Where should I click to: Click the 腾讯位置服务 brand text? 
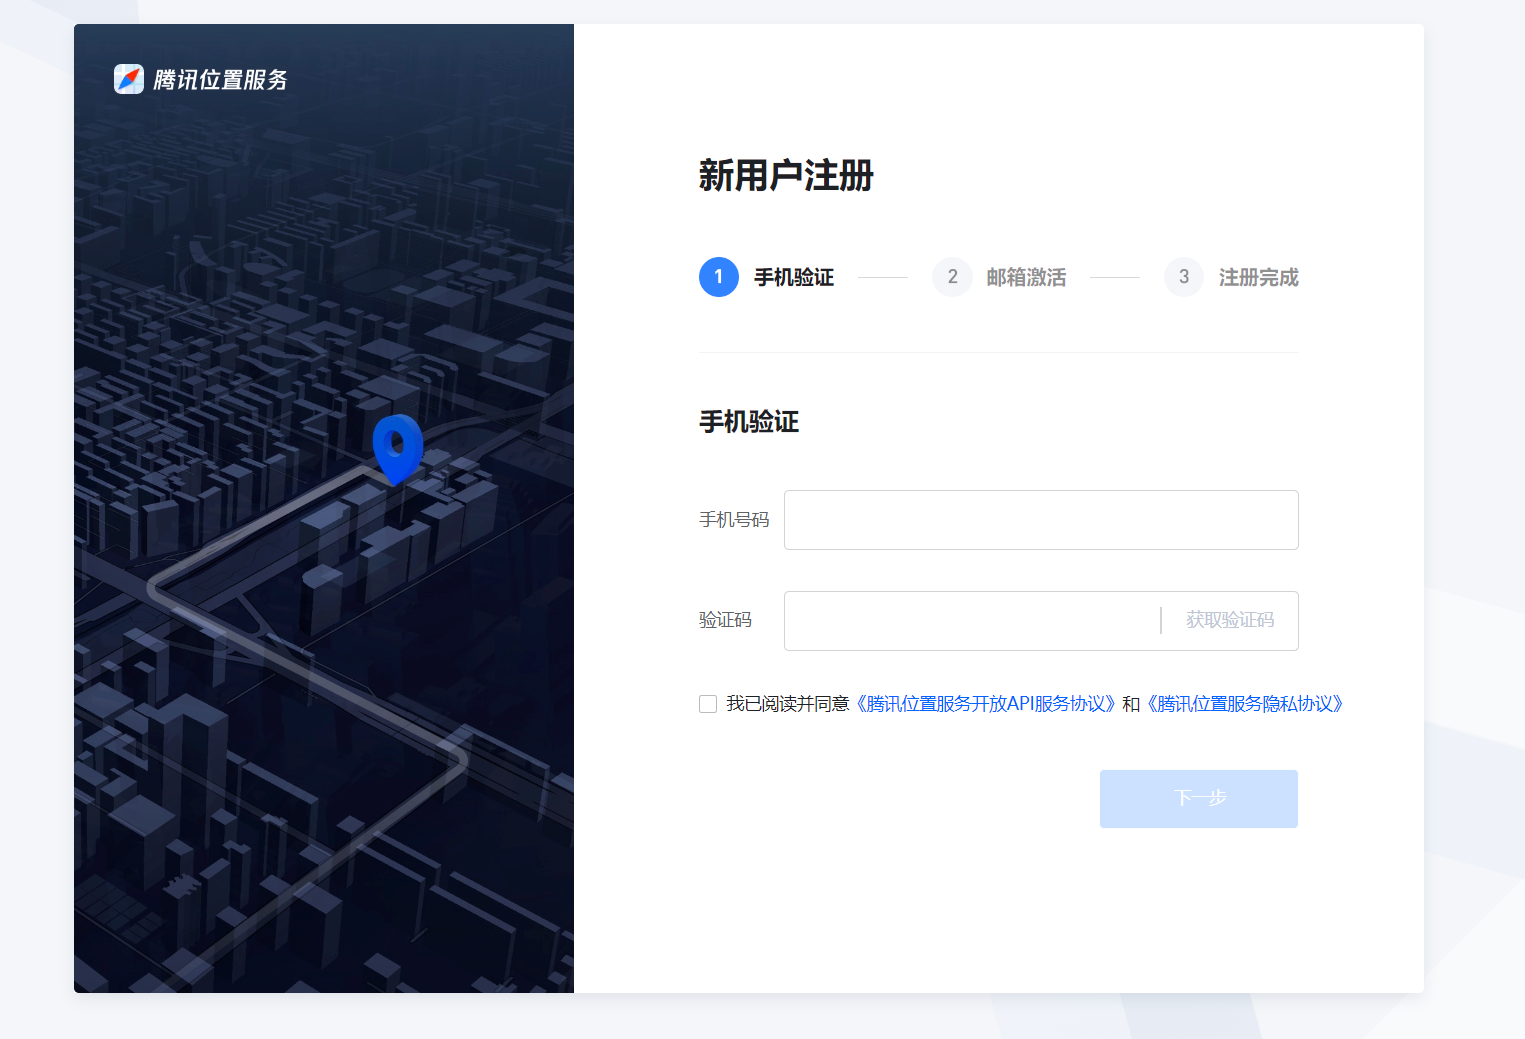[x=221, y=80]
